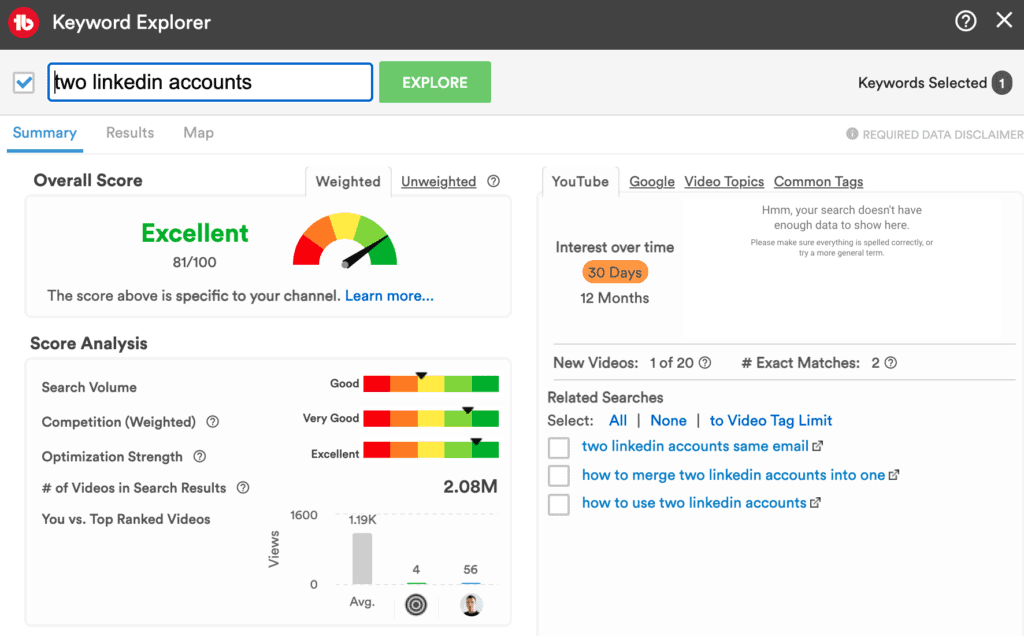Click the Keywords Selected count badge
Screen dimensions: 1024x636
point(1002,83)
